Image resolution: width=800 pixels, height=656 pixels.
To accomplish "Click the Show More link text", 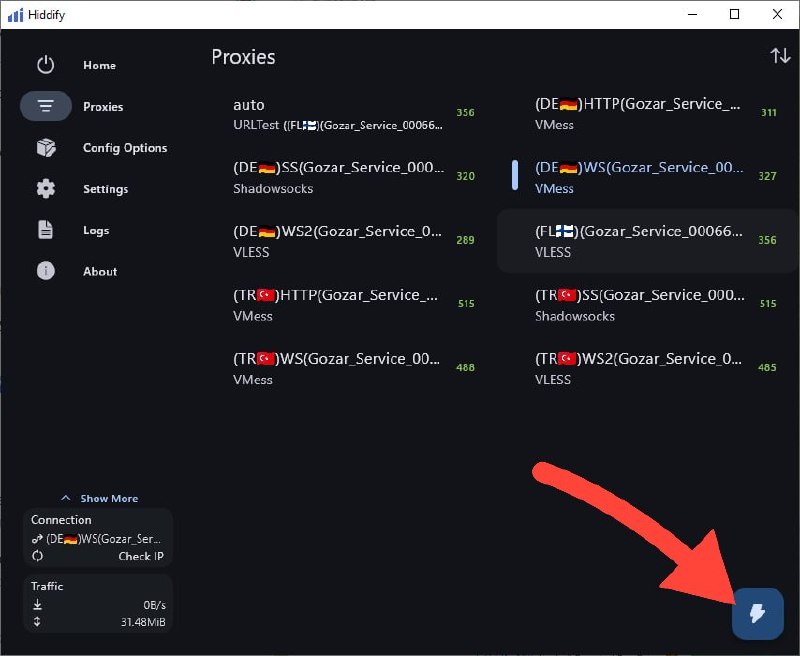I will tap(109, 498).
